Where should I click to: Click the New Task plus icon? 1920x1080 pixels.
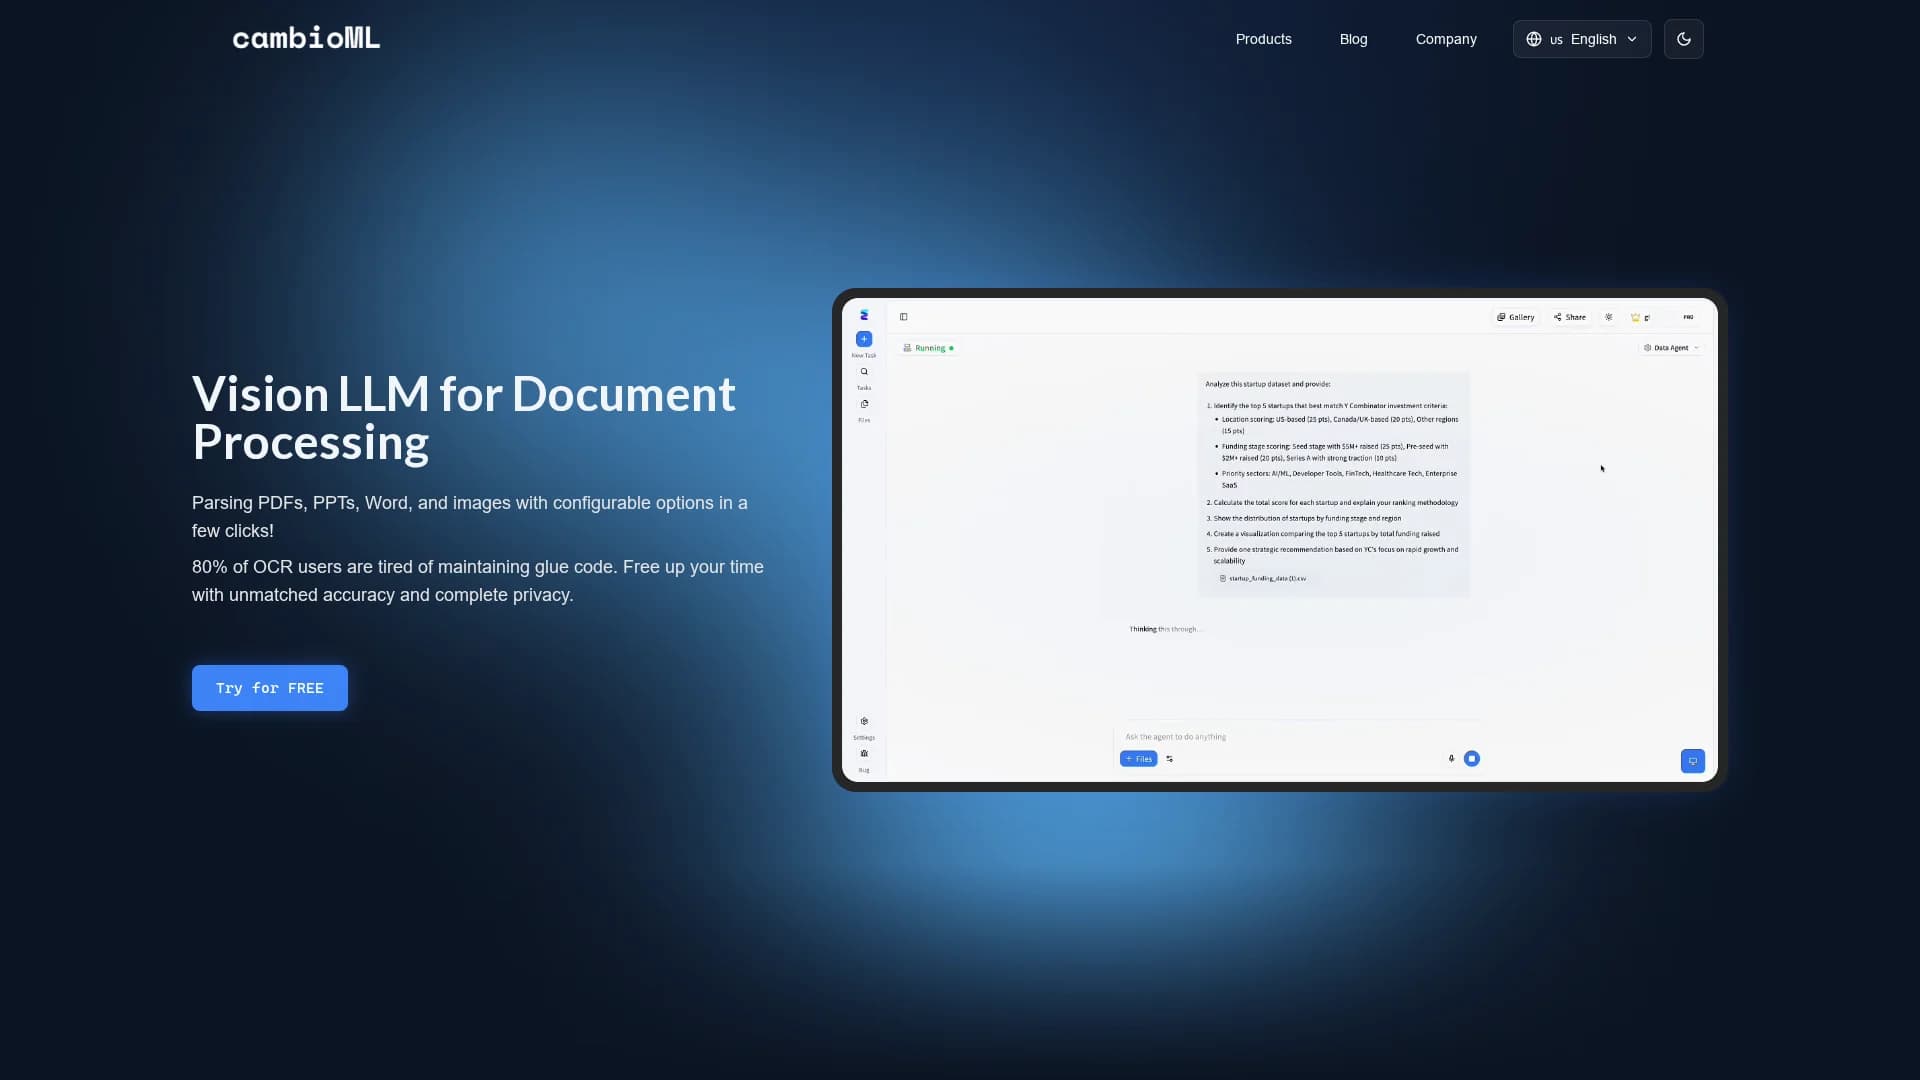point(864,339)
